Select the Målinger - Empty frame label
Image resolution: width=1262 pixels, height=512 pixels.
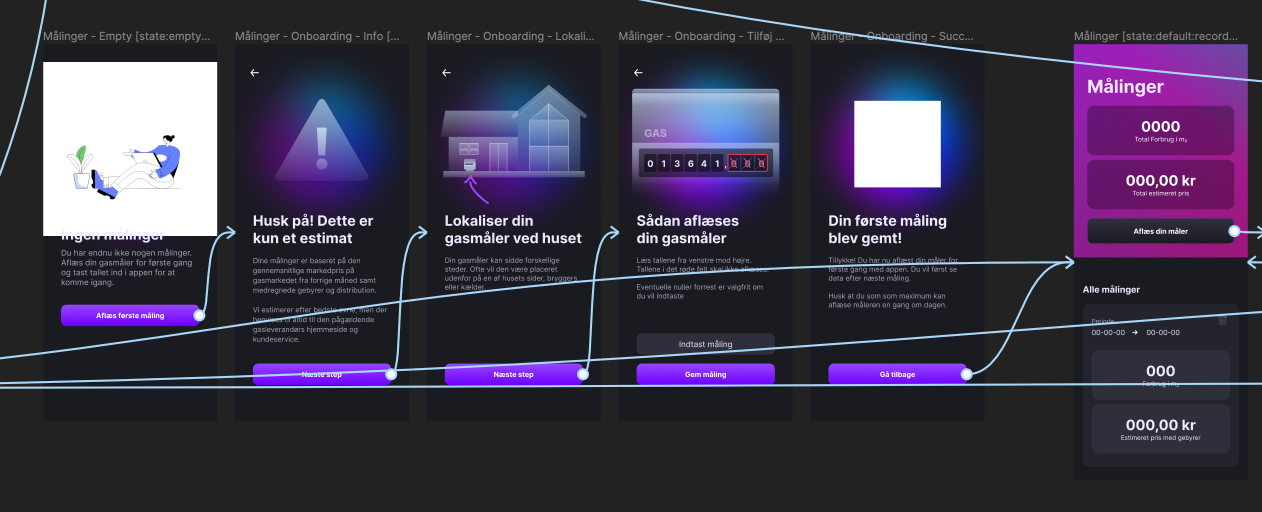[127, 36]
